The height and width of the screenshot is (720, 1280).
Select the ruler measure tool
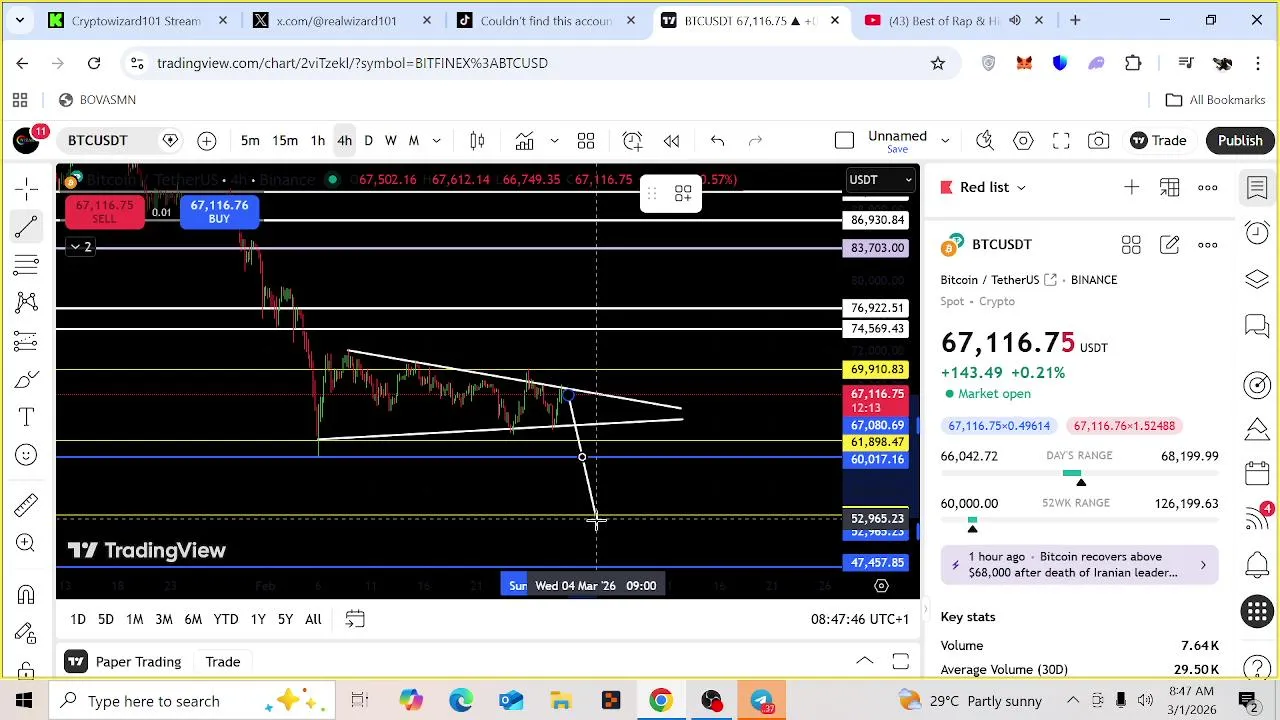tap(27, 504)
